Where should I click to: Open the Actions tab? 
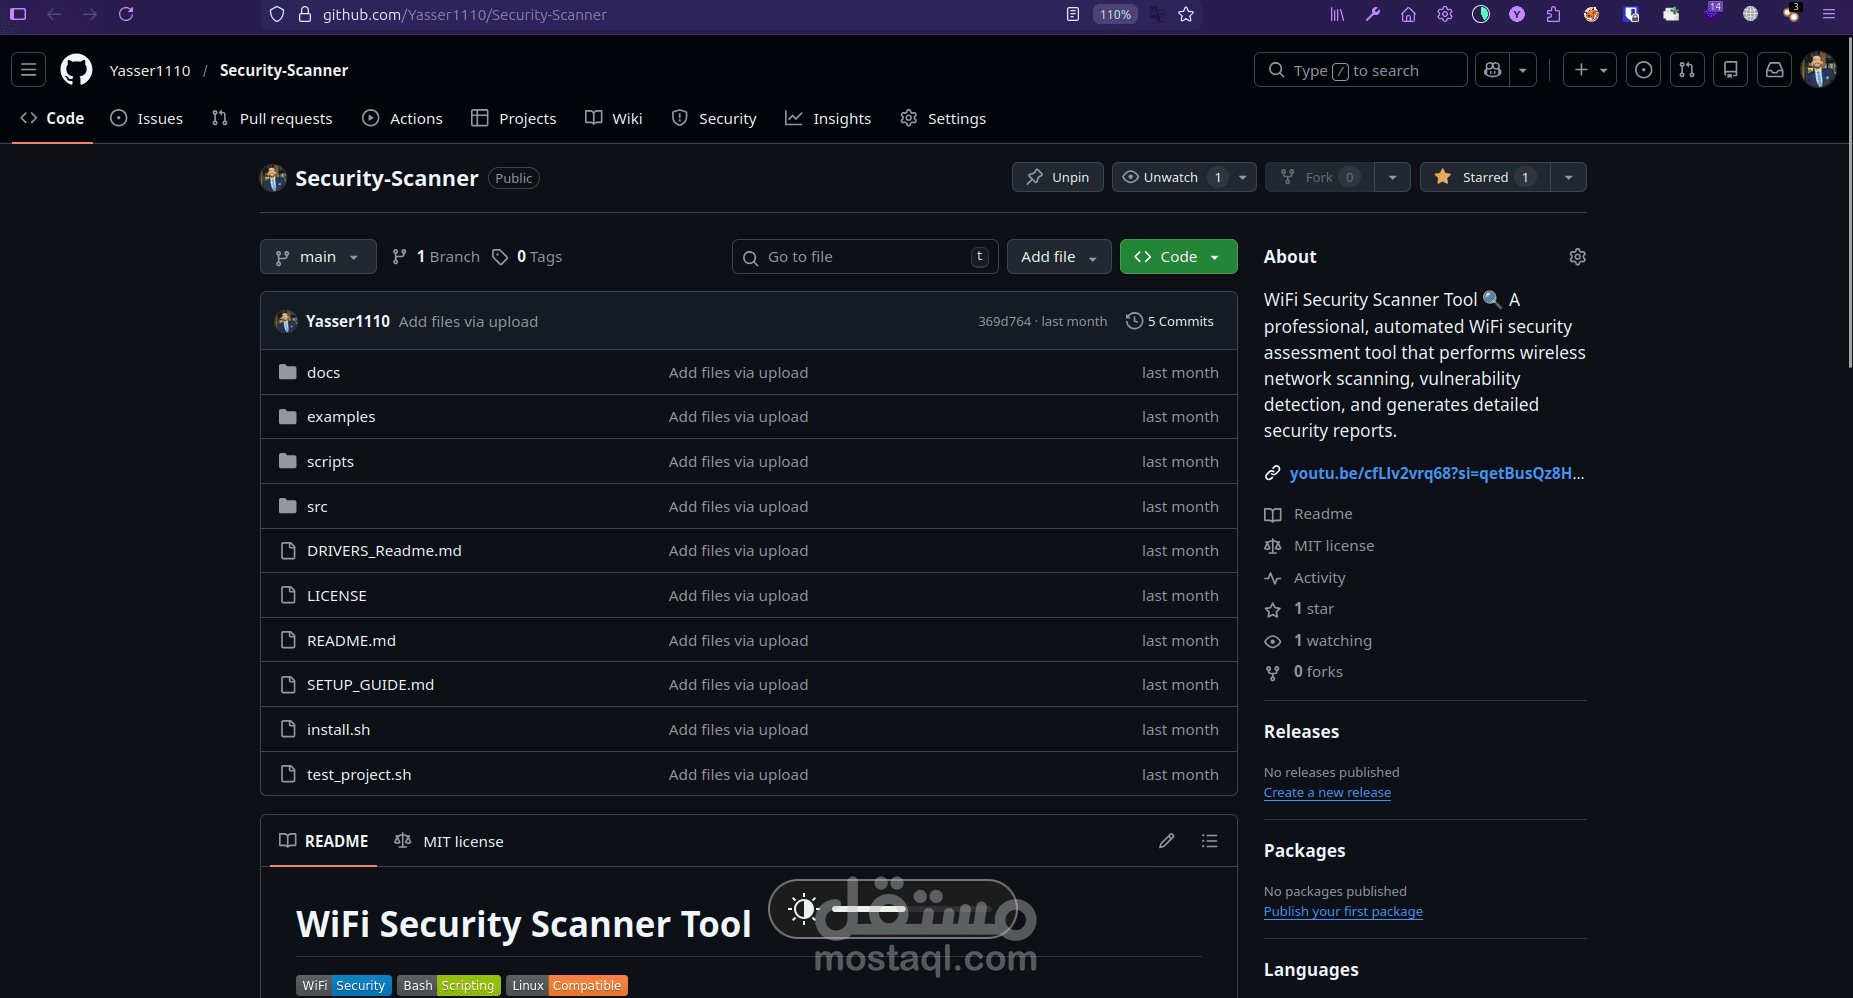402,118
